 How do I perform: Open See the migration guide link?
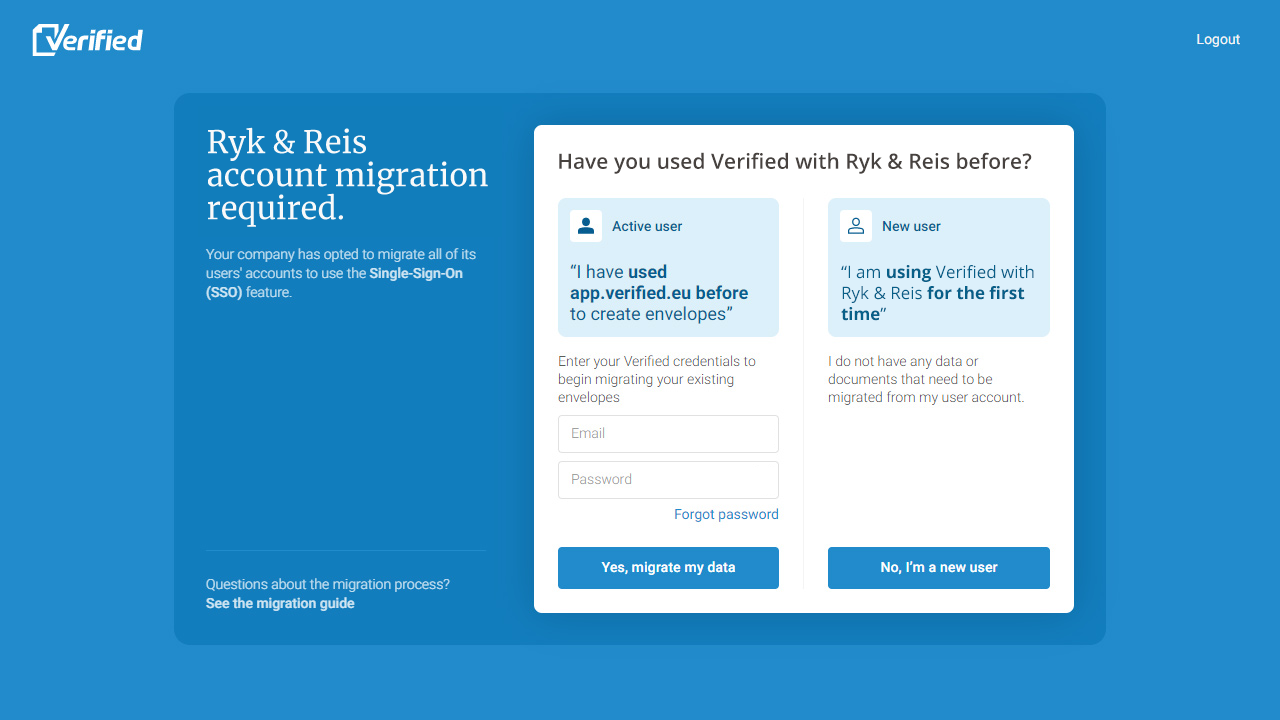[x=280, y=603]
